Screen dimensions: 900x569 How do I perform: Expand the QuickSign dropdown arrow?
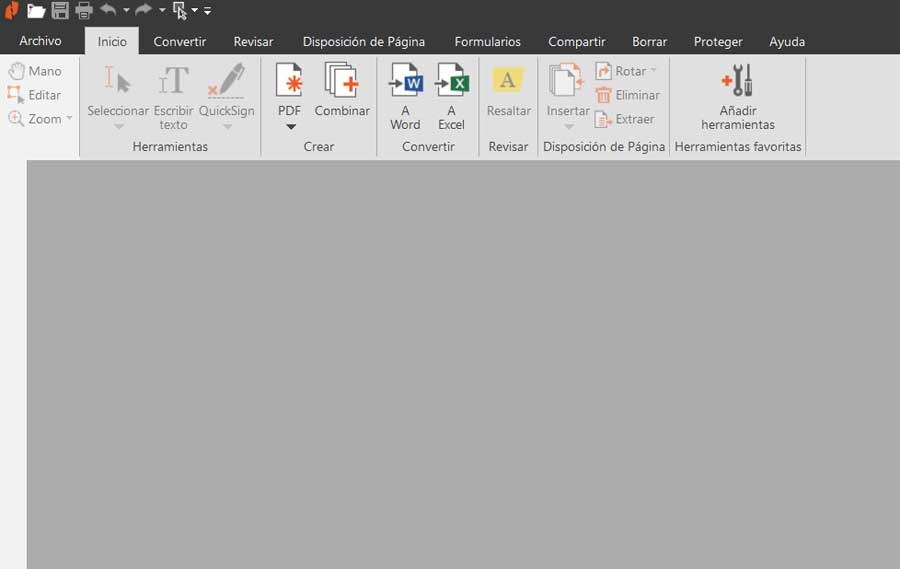tap(227, 126)
